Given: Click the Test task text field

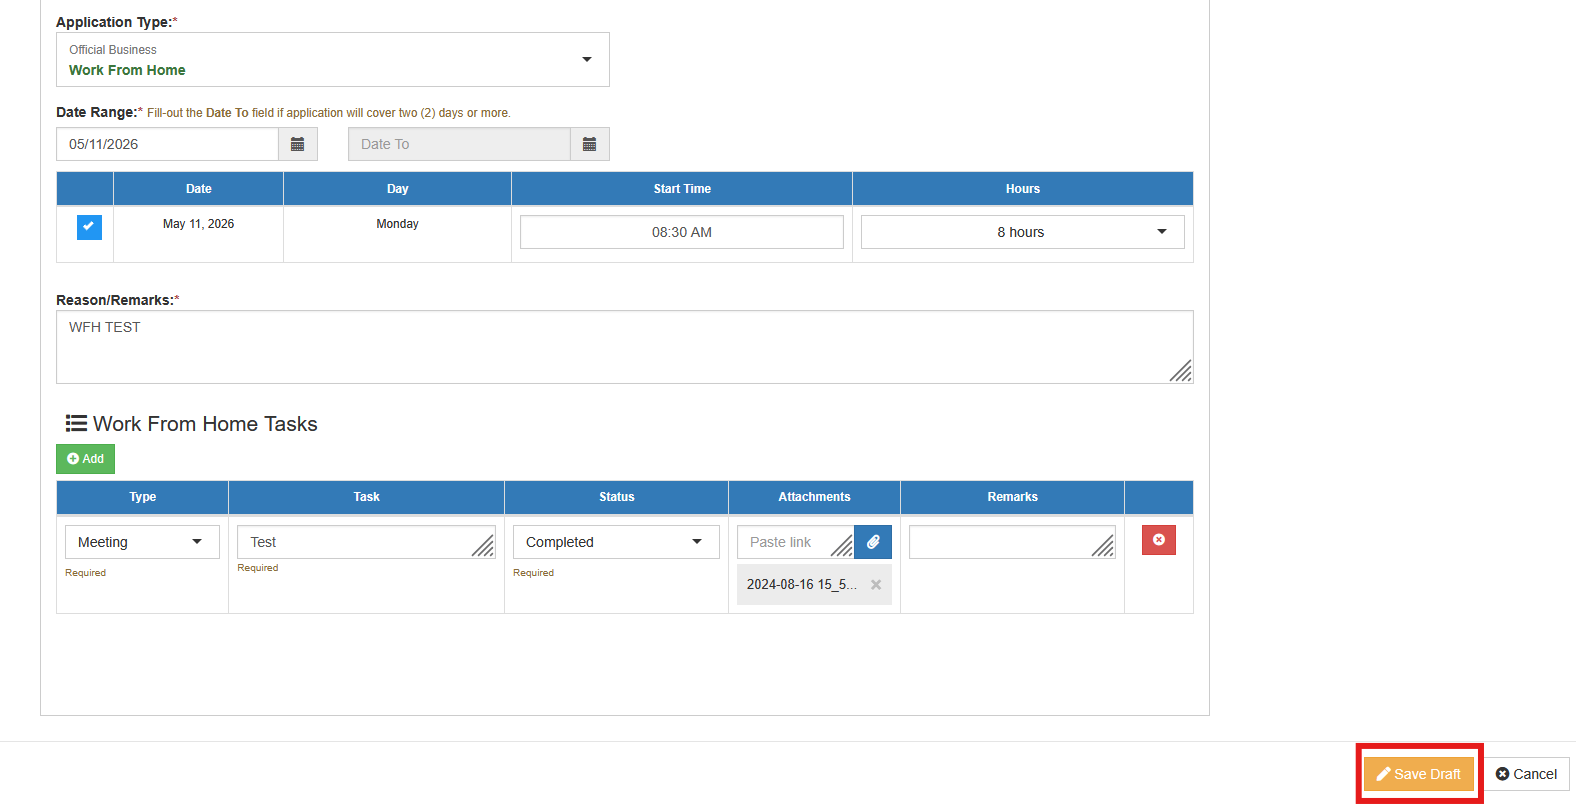Looking at the screenshot, I should [x=366, y=542].
